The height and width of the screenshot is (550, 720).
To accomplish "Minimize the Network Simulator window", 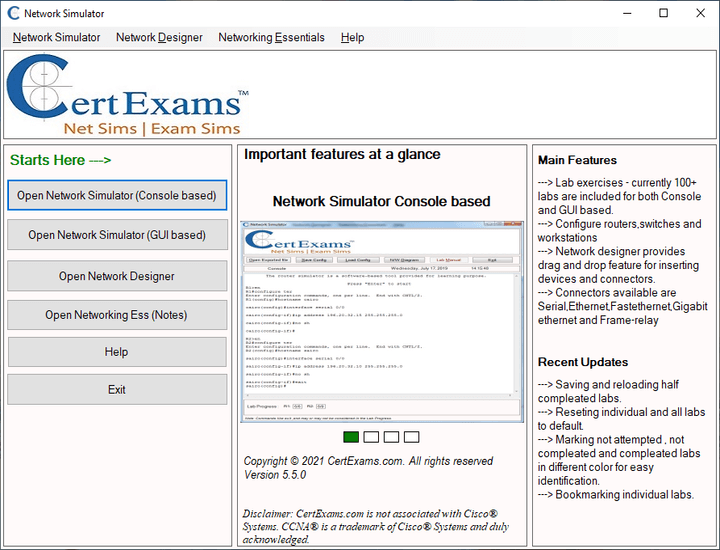I will pyautogui.click(x=627, y=13).
